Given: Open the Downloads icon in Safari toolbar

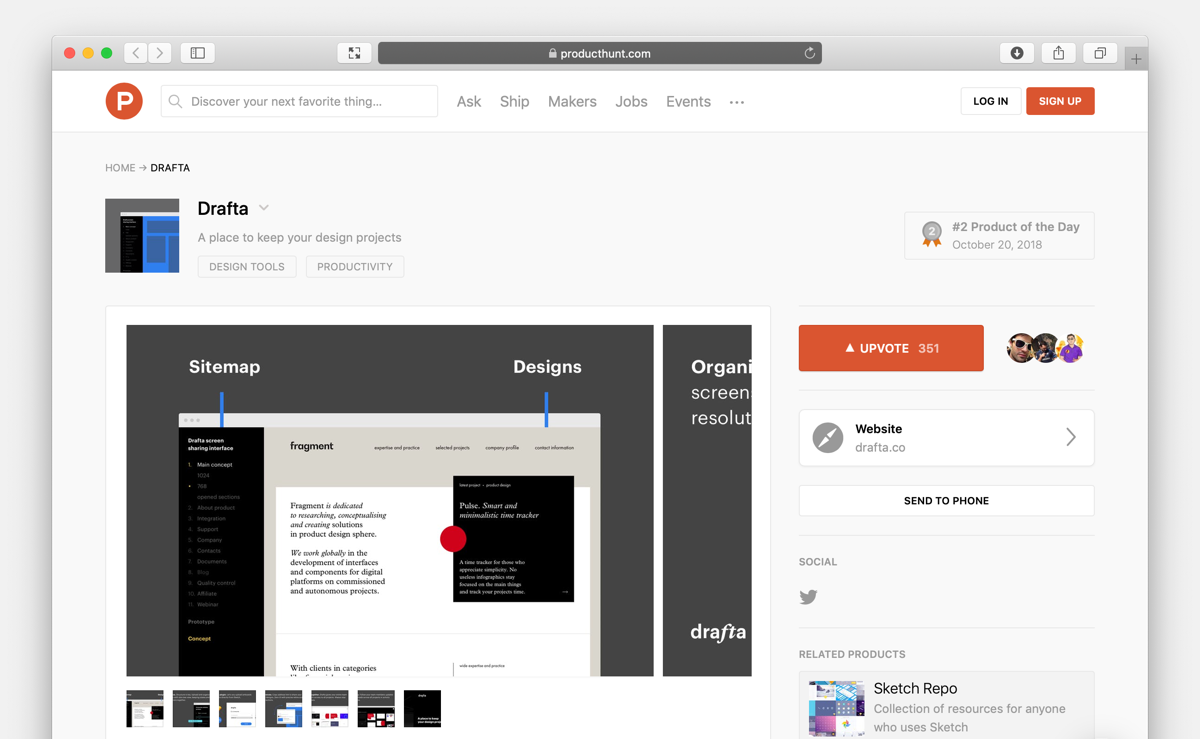Looking at the screenshot, I should tap(1017, 52).
